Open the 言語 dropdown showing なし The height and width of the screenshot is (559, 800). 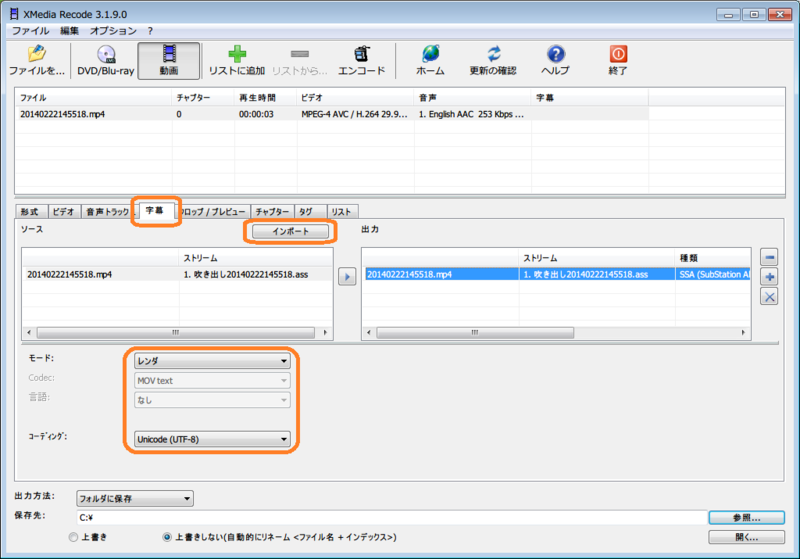(212, 400)
